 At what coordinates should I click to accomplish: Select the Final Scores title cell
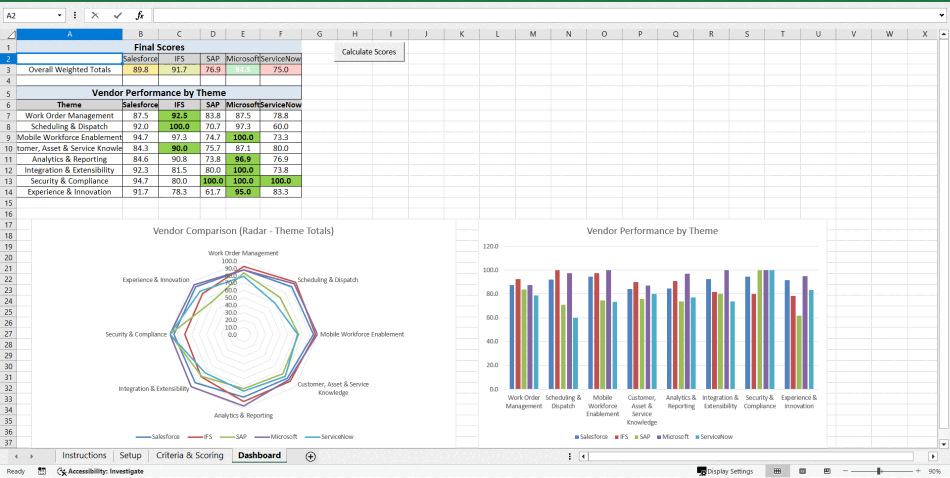pos(159,47)
